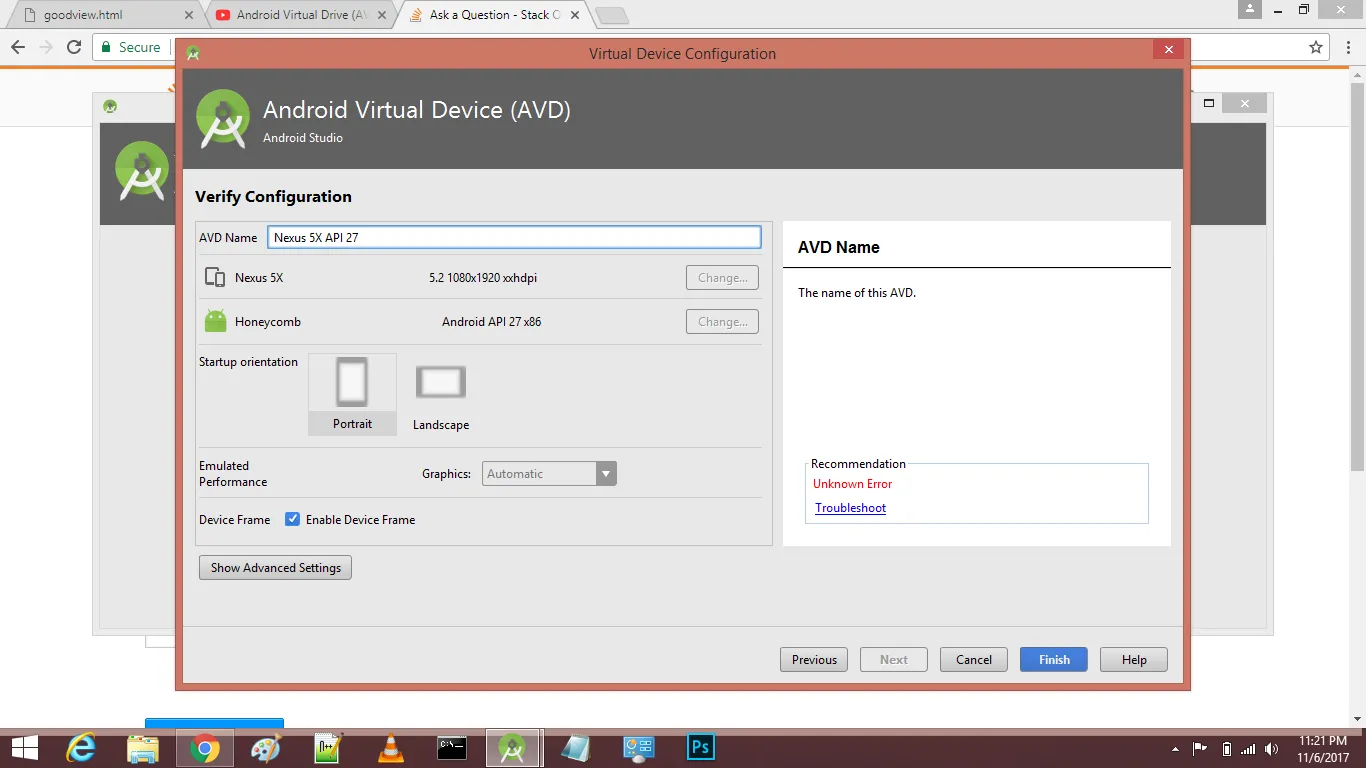Open File Explorer from taskbar
The width and height of the screenshot is (1366, 768).
(143, 748)
